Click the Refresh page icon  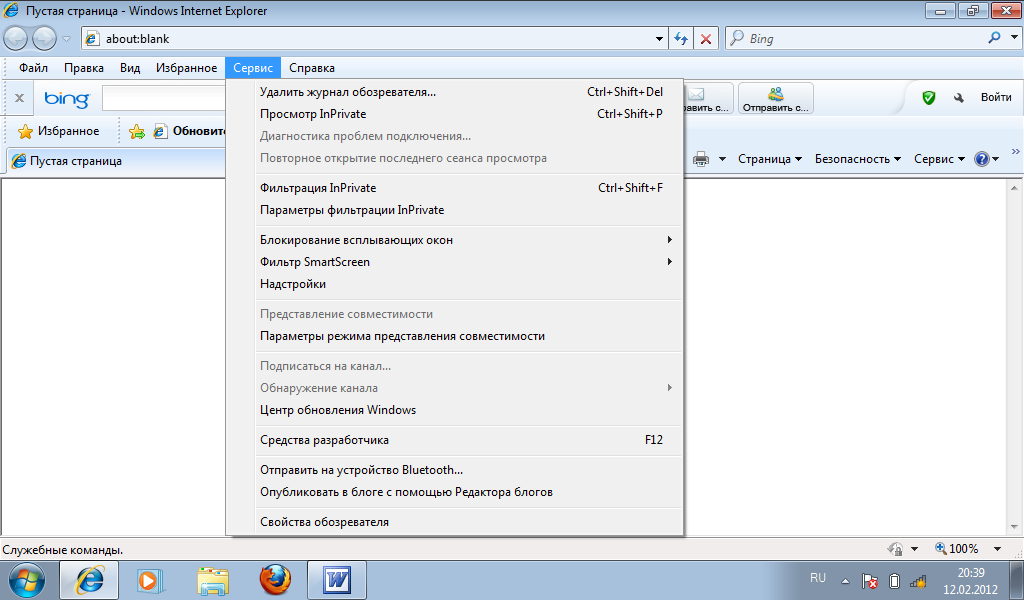click(681, 39)
